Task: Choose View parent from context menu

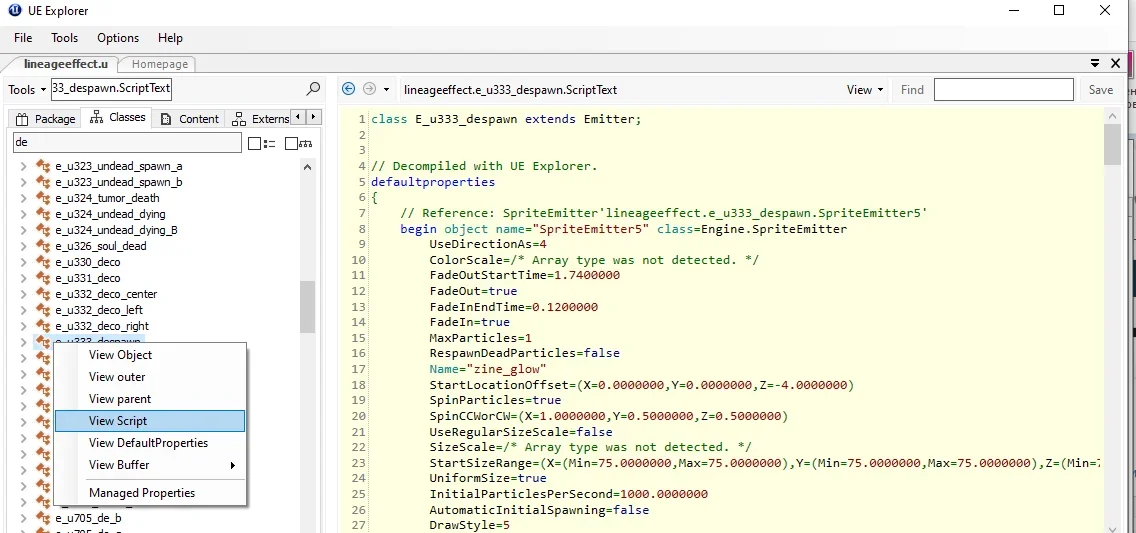Action: [x=150, y=399]
